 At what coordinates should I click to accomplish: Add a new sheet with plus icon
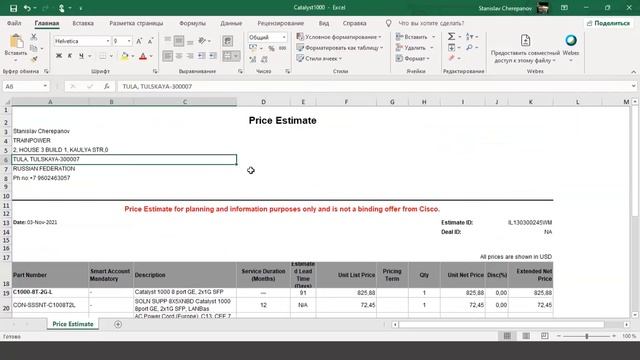(x=118, y=324)
